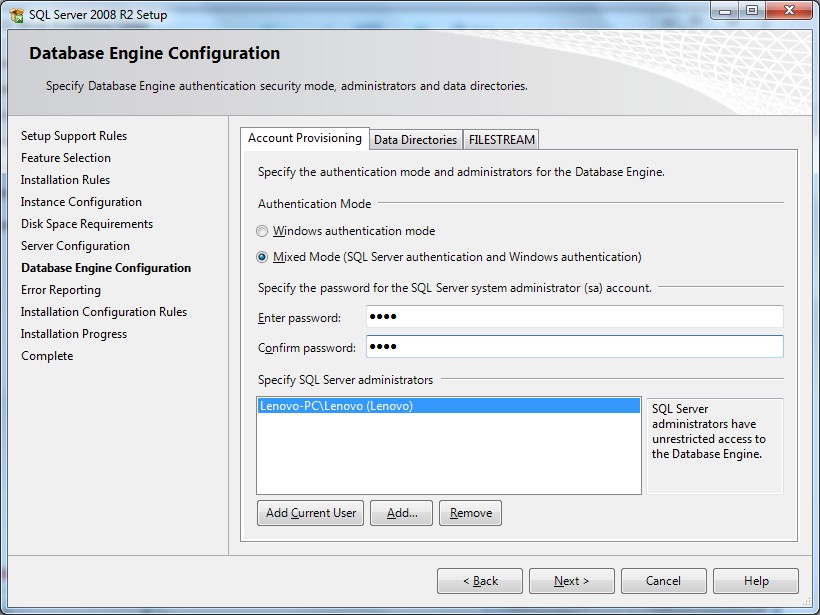Click Disk Space Requirements step
Viewport: 820px width, 615px height.
coord(87,224)
